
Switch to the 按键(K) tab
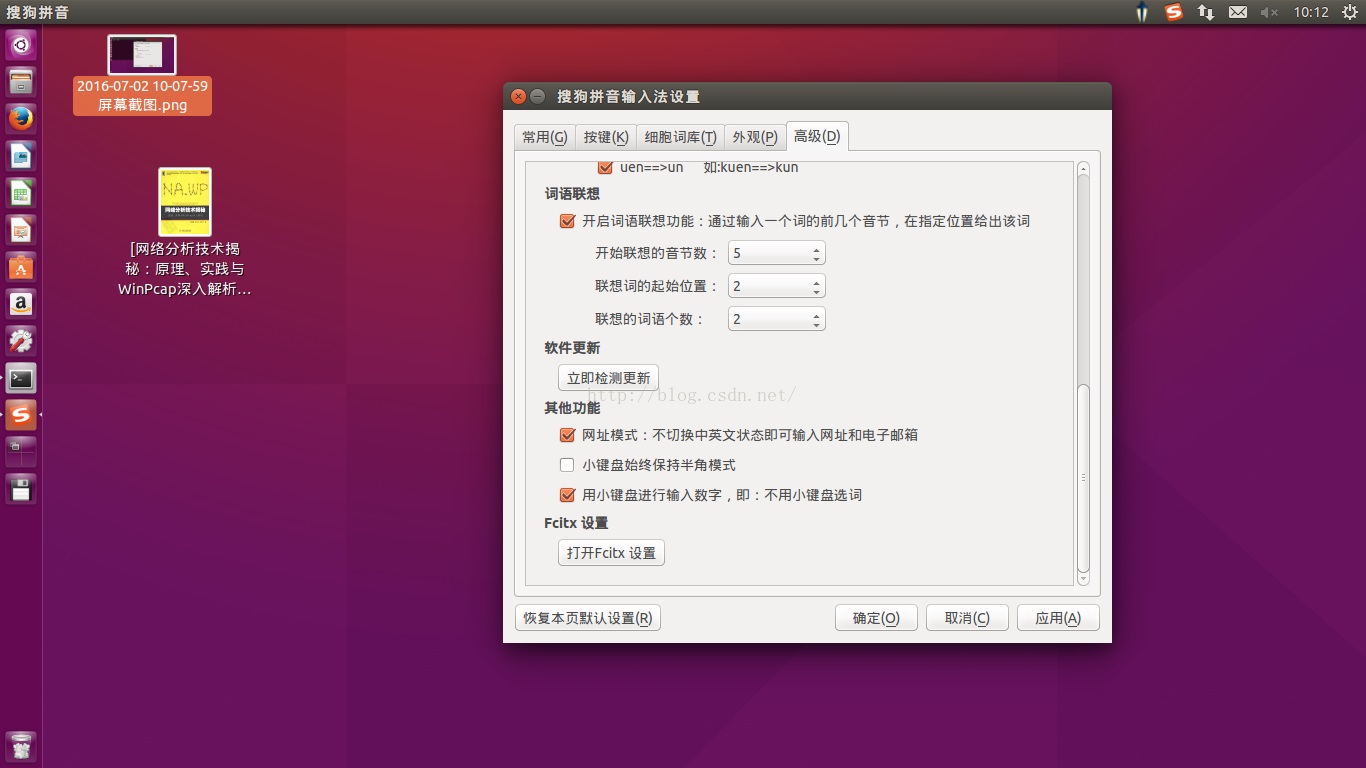click(x=606, y=137)
